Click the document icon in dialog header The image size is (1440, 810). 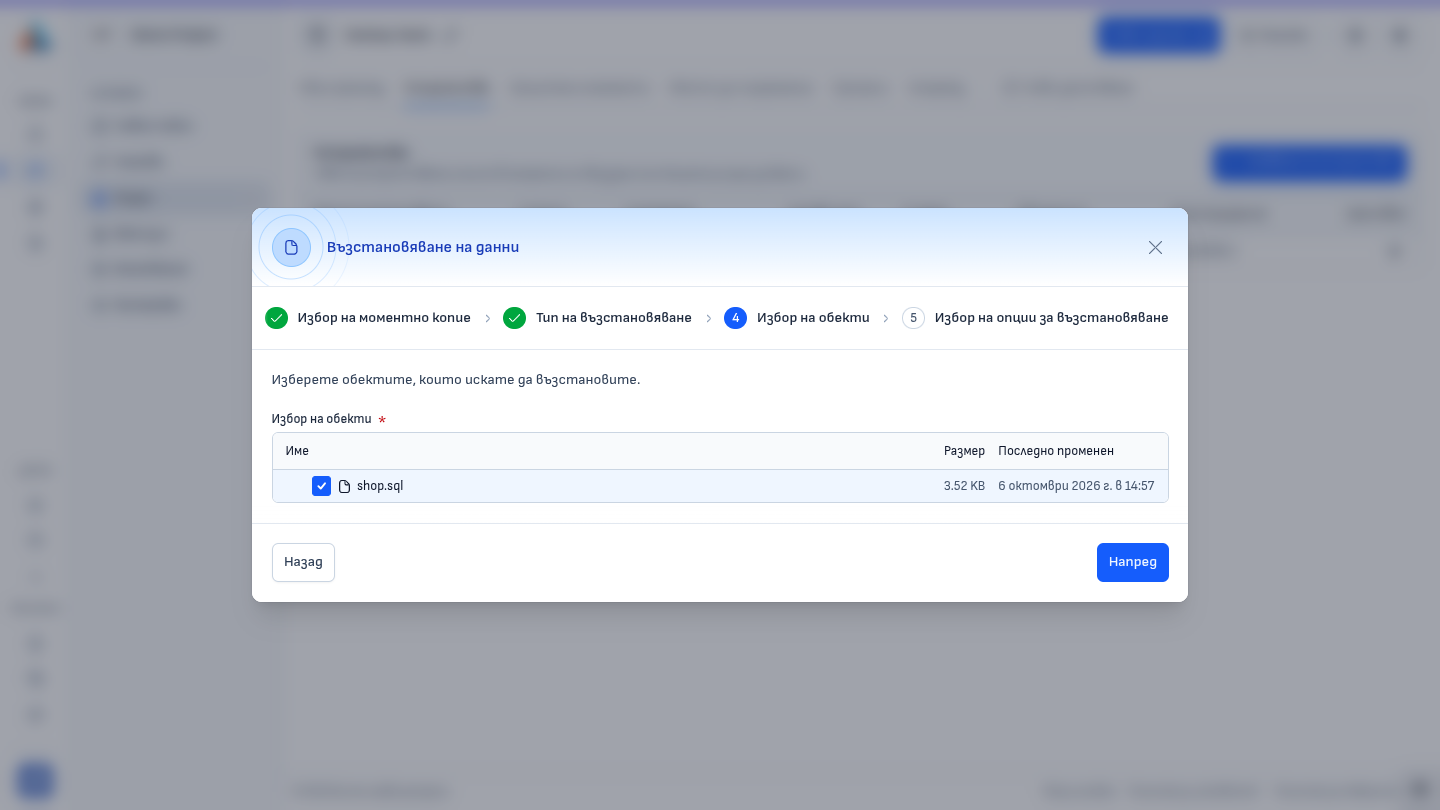tap(291, 247)
